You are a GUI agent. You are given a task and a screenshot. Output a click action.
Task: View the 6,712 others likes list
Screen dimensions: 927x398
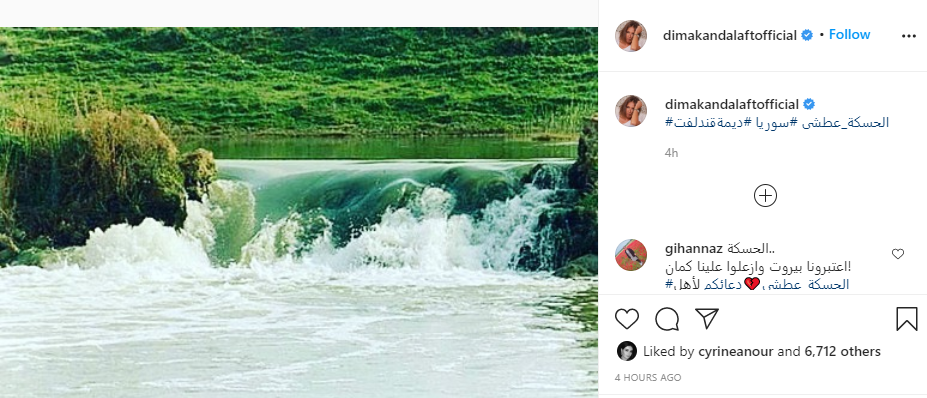(842, 351)
